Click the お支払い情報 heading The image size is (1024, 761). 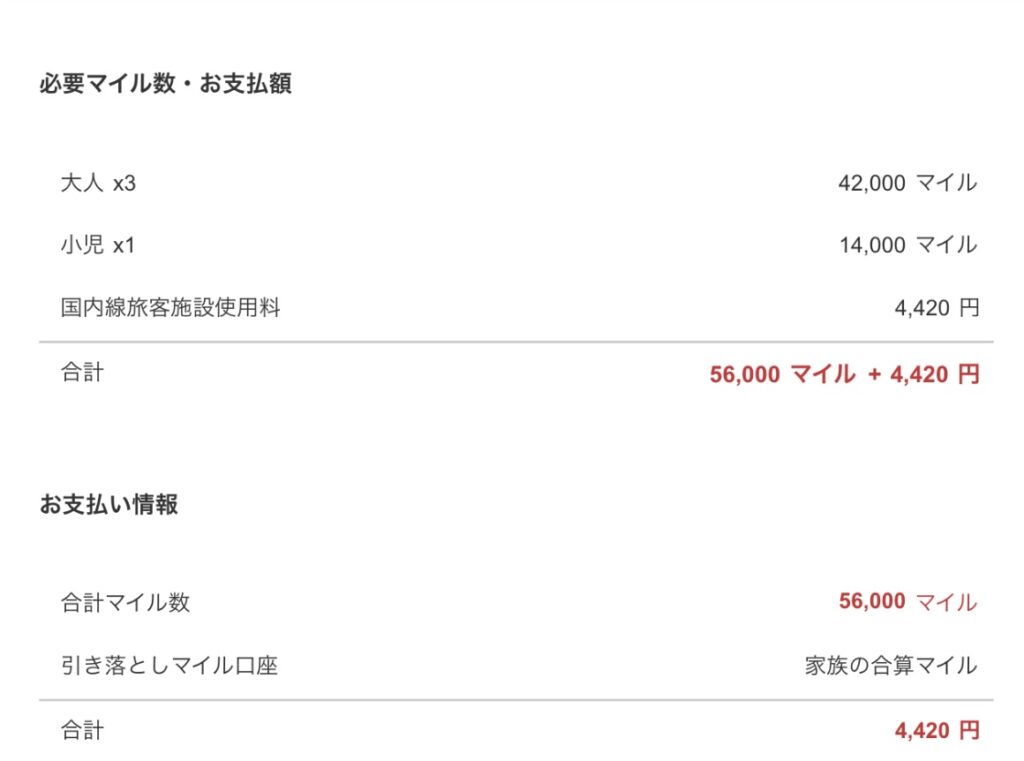tap(108, 504)
